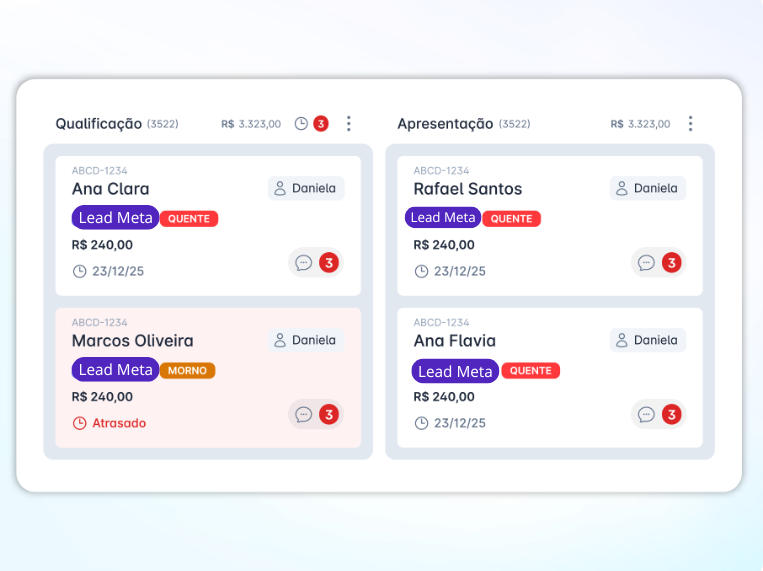
Task: Open chat icon on Rafael Santos card
Action: tap(646, 263)
